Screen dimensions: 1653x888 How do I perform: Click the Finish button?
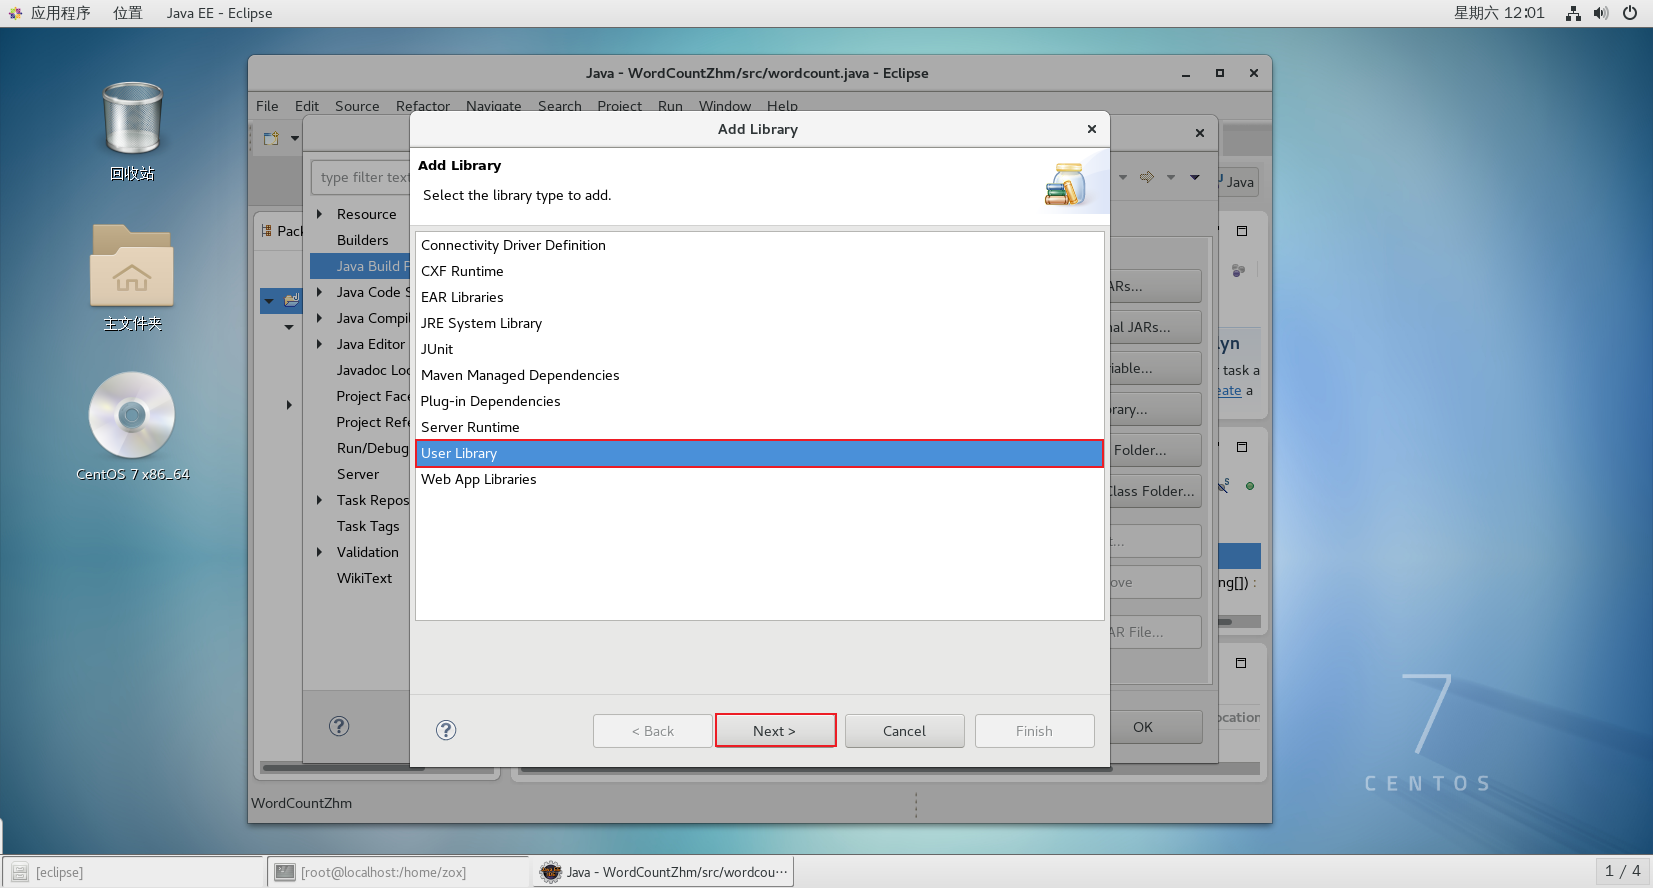click(x=1034, y=731)
